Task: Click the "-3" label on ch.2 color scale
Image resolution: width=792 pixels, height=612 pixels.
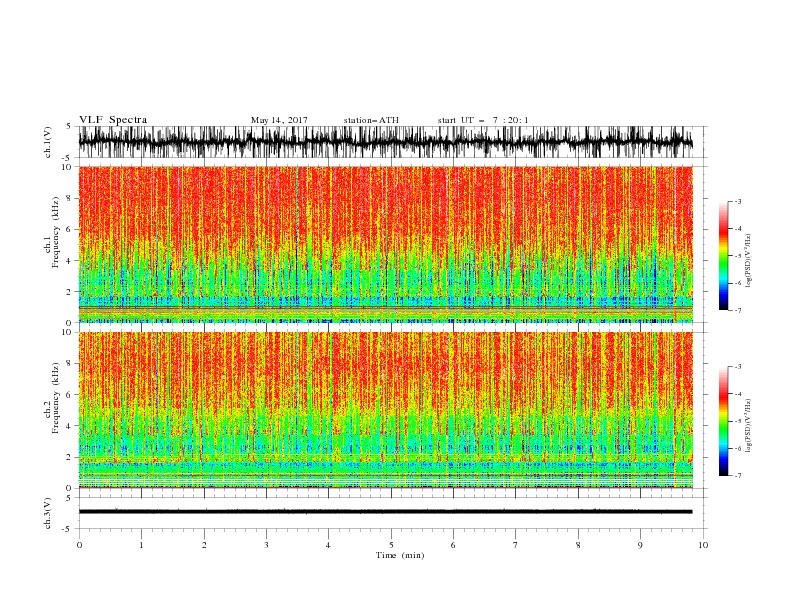Action: click(x=738, y=367)
